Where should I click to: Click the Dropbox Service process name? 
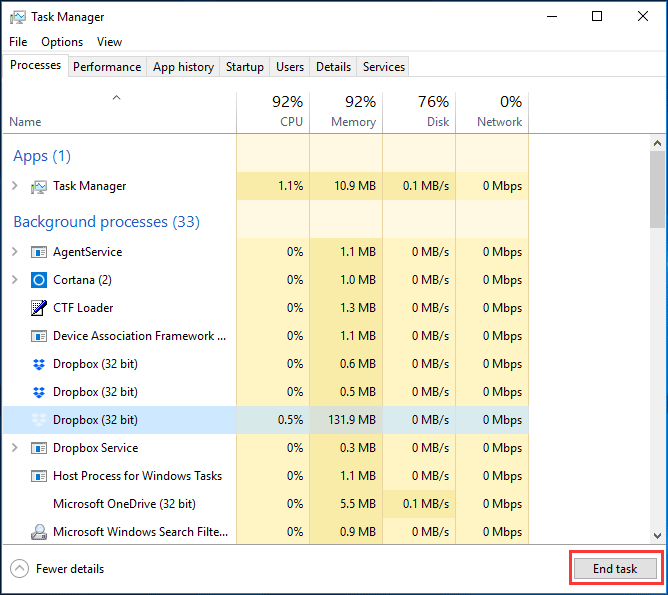[x=95, y=448]
